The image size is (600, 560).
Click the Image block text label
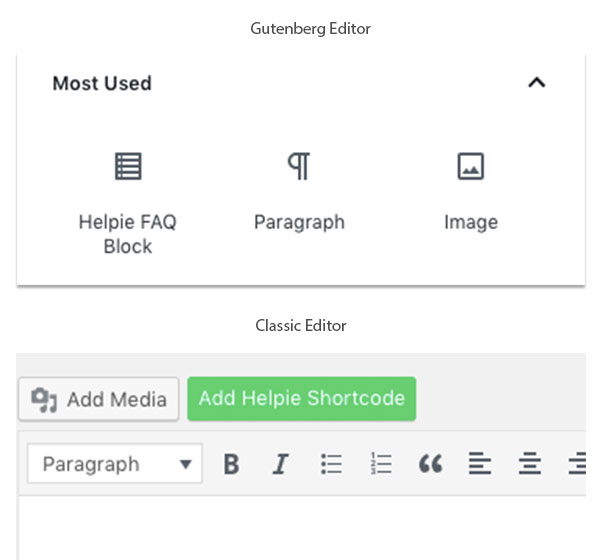click(470, 222)
